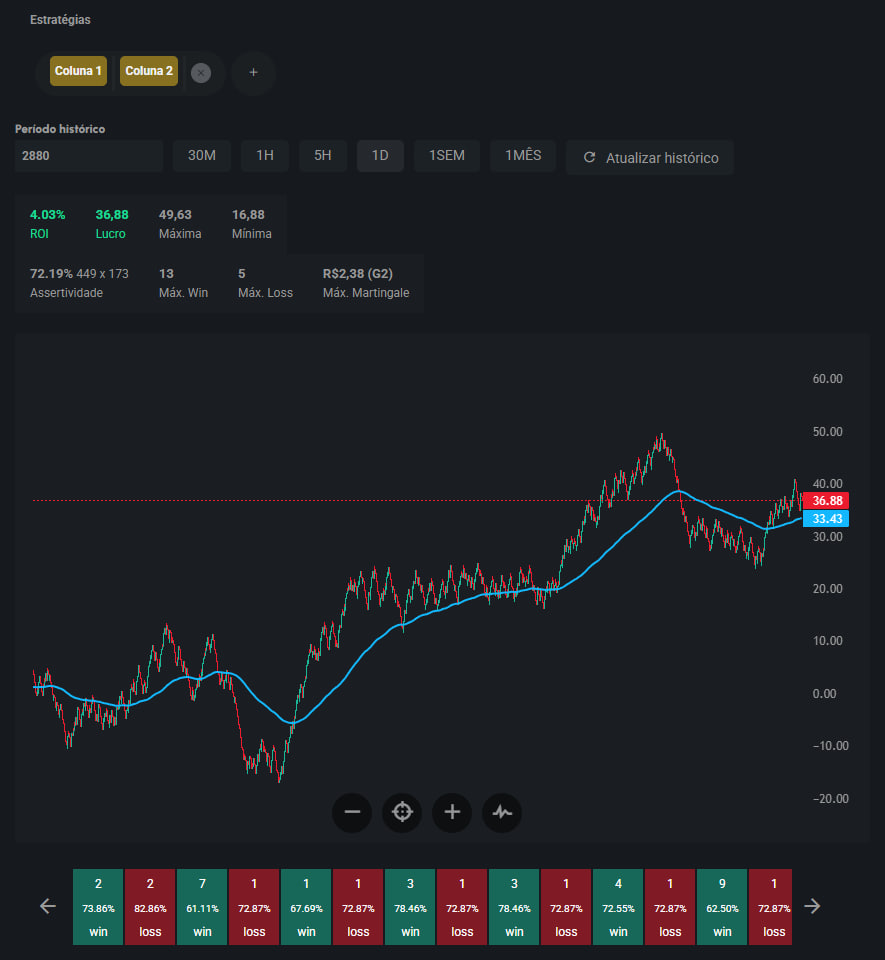The image size is (885, 960).
Task: Click Atualizar histórico button
Action: (x=650, y=158)
